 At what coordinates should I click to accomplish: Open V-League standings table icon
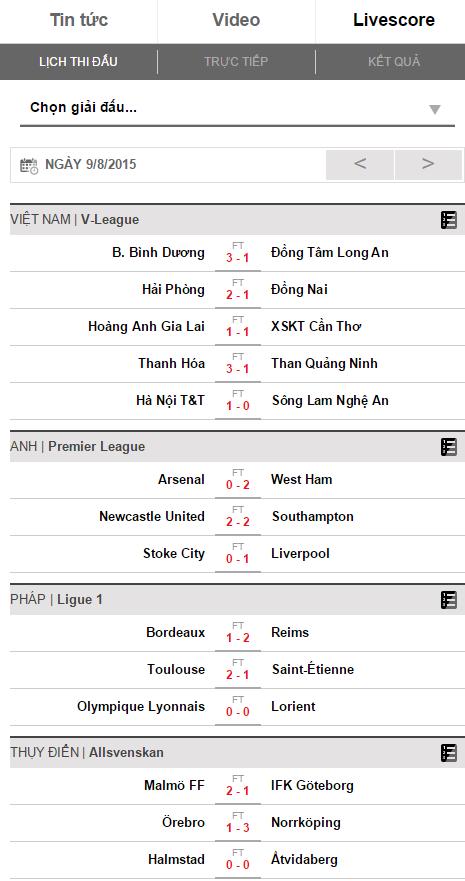click(x=448, y=220)
